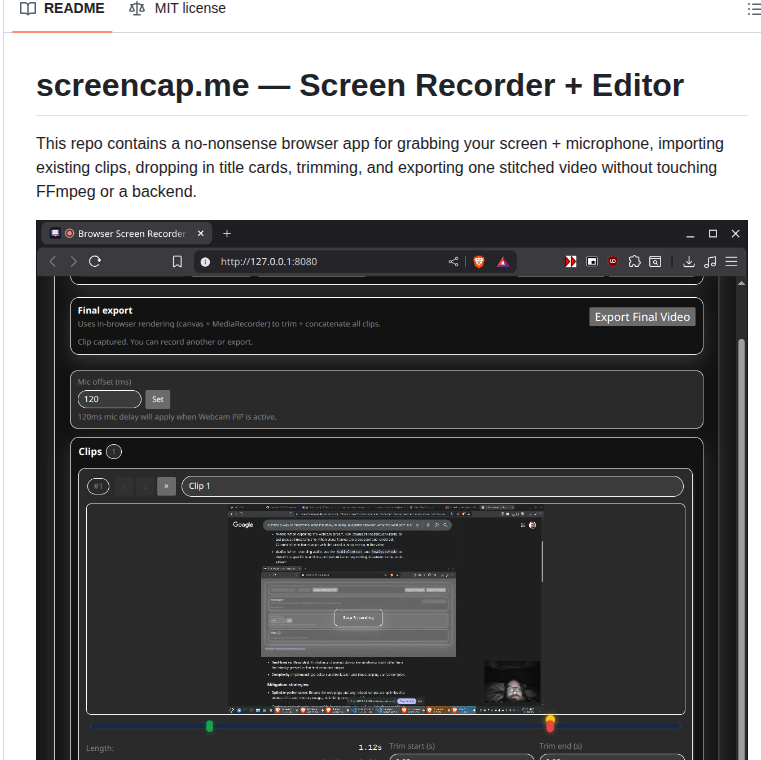Move Clip 1 down with the arrow
The height and width of the screenshot is (760, 761).
coord(145,486)
